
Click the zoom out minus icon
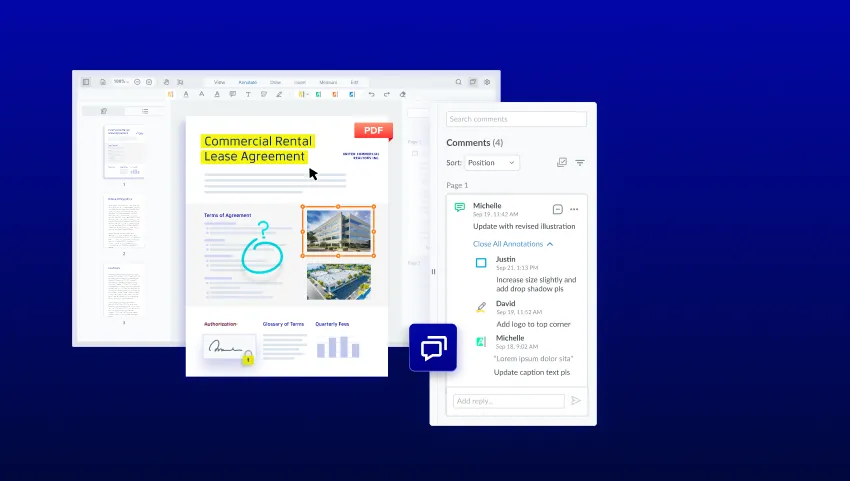(x=137, y=82)
